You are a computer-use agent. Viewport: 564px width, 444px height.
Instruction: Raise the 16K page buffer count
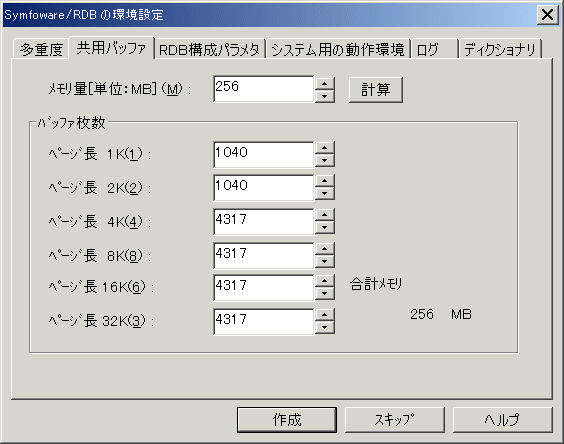[325, 281]
